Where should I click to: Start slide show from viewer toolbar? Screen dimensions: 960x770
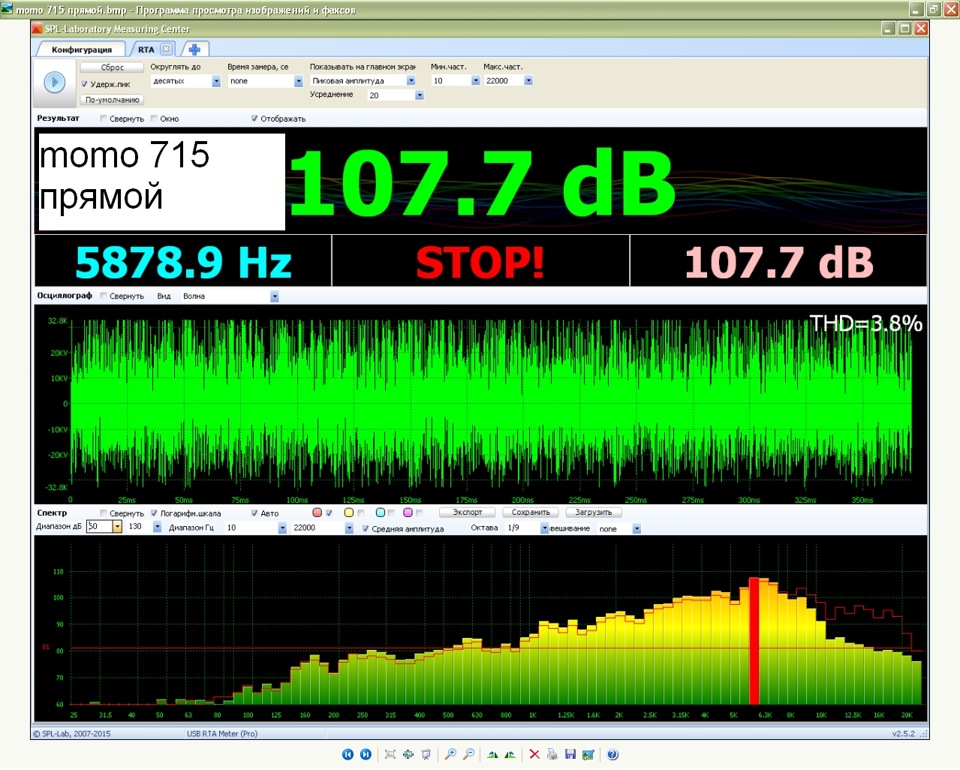(x=426, y=754)
